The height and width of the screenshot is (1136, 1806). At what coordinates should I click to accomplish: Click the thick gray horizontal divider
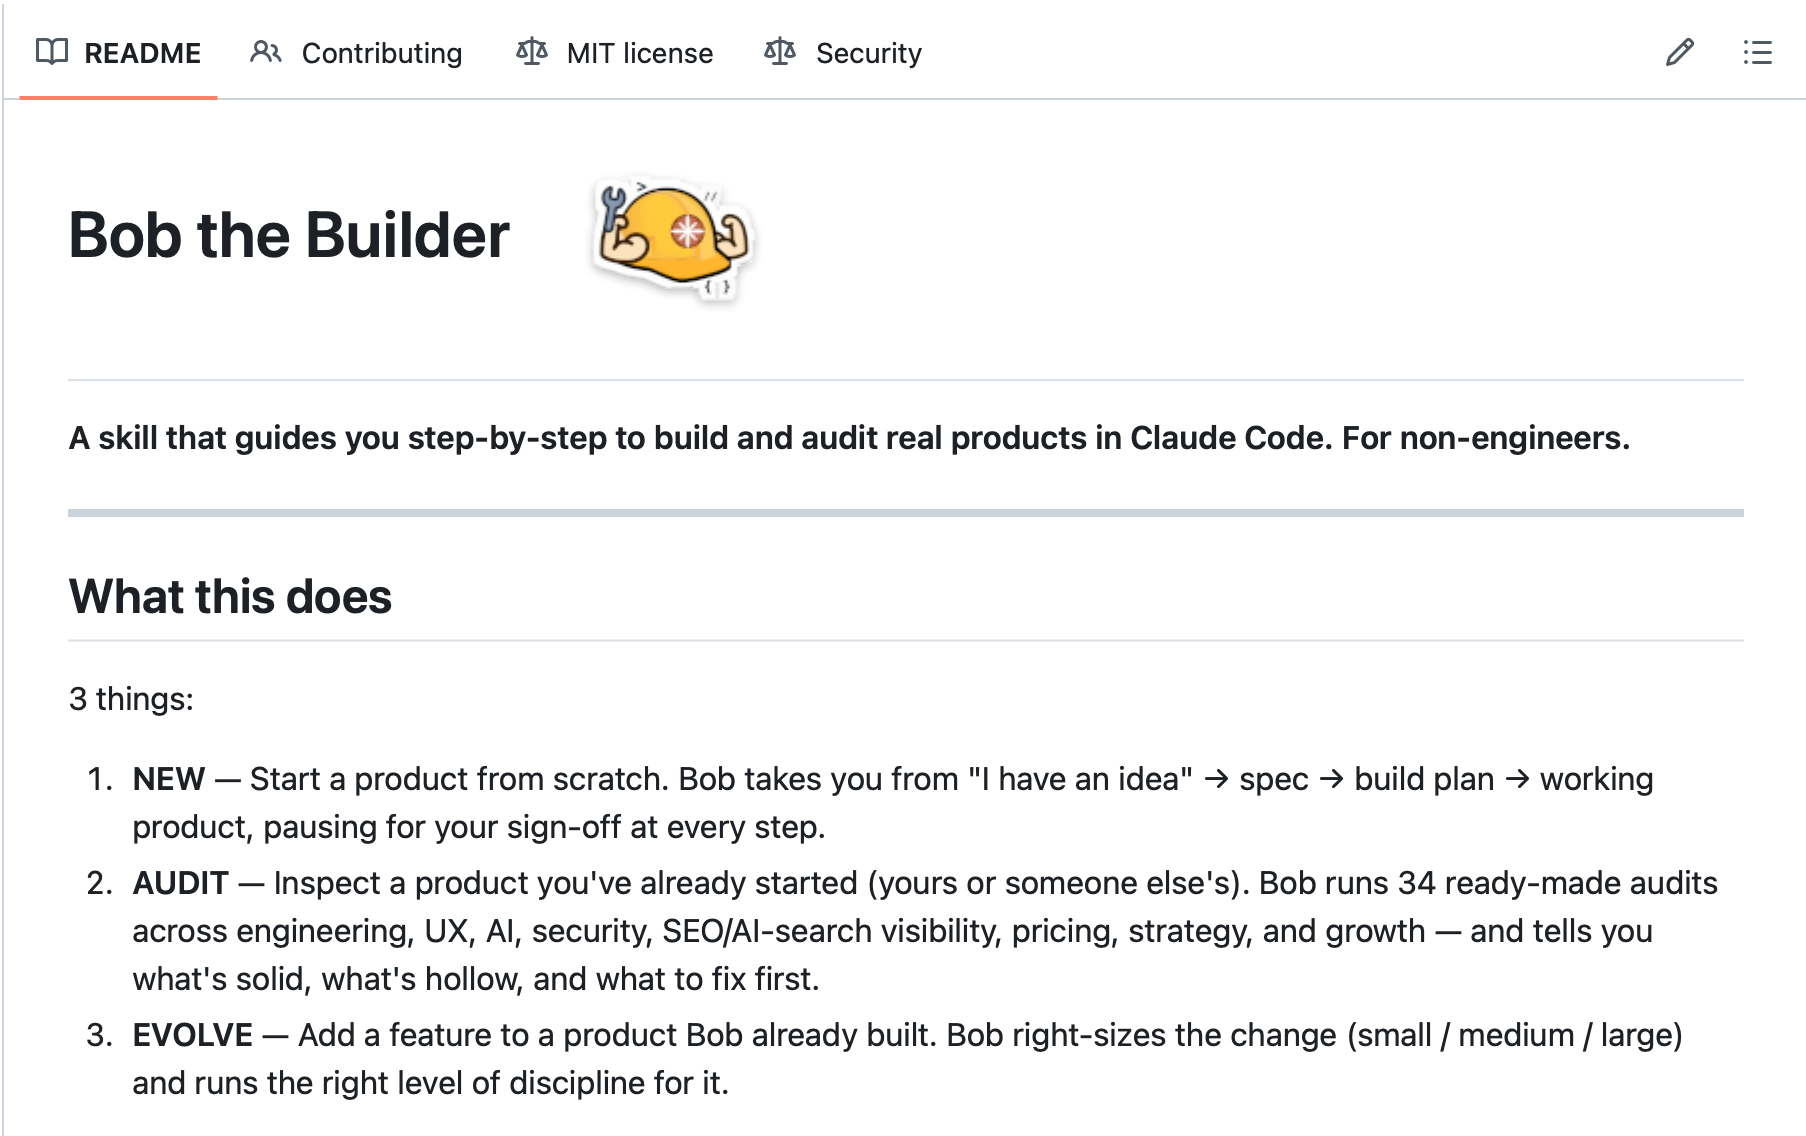coord(906,513)
